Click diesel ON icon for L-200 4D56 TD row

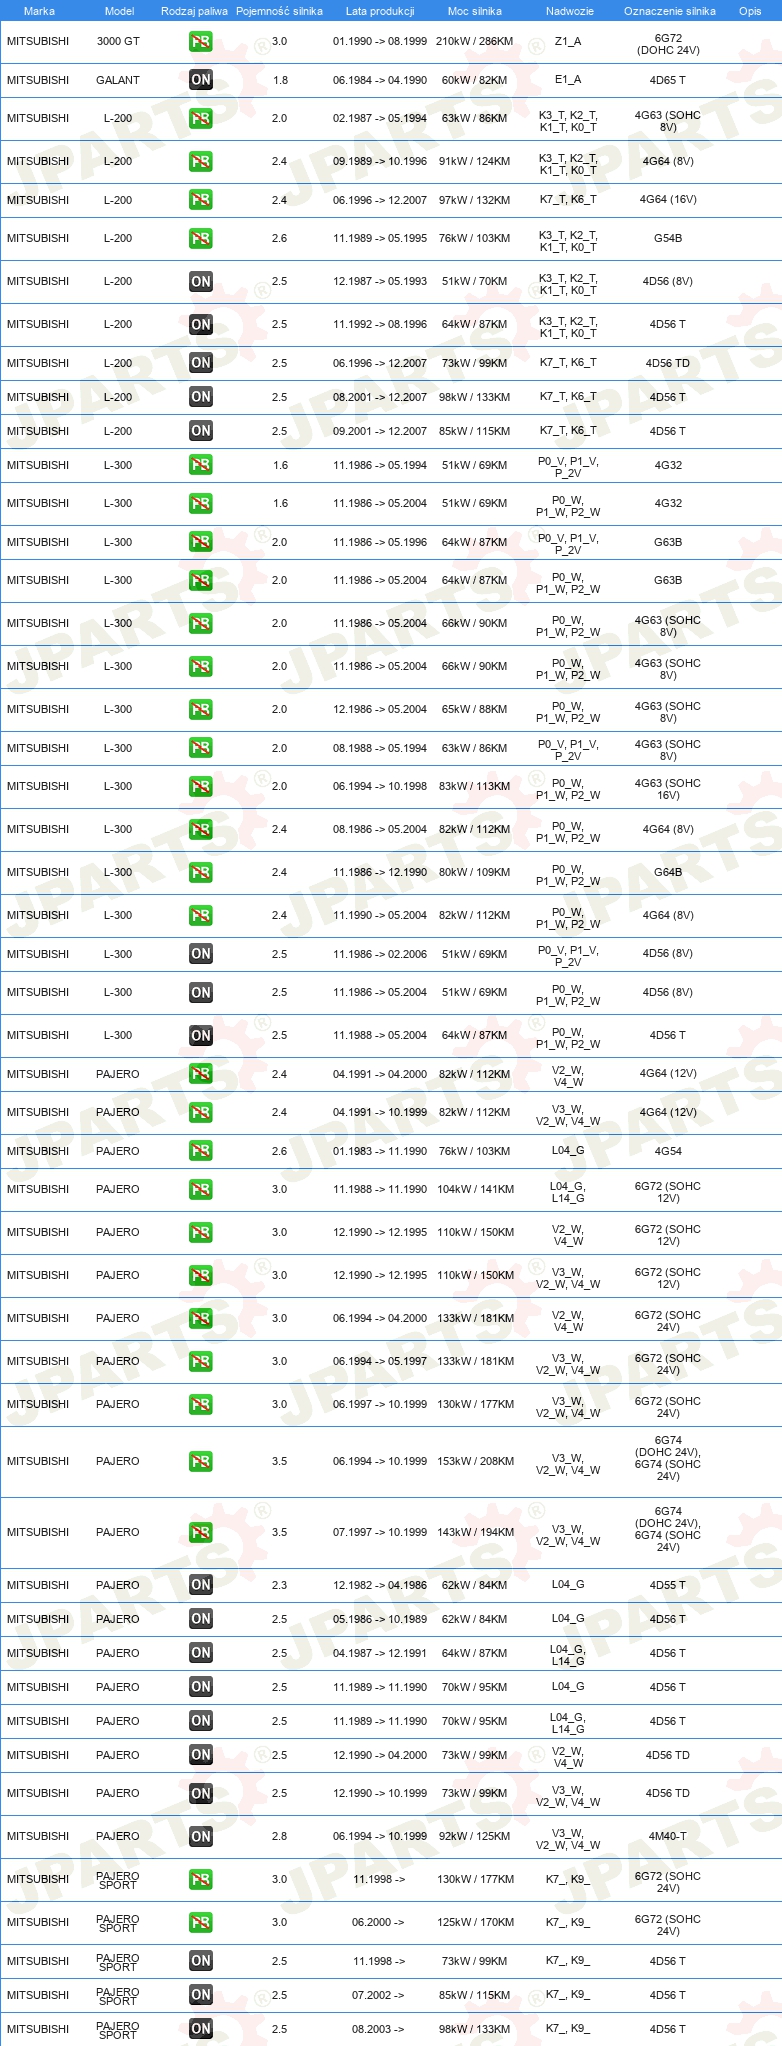coord(201,363)
